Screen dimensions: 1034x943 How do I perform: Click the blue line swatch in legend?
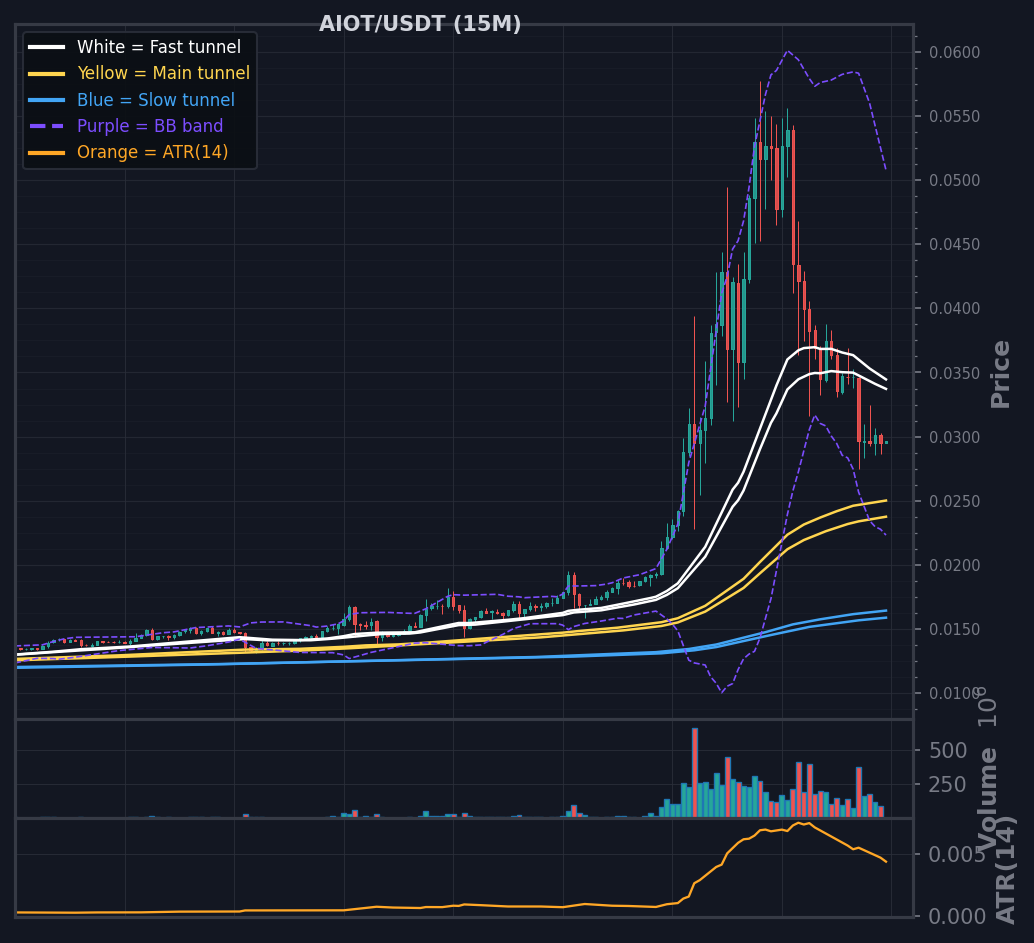click(x=47, y=100)
